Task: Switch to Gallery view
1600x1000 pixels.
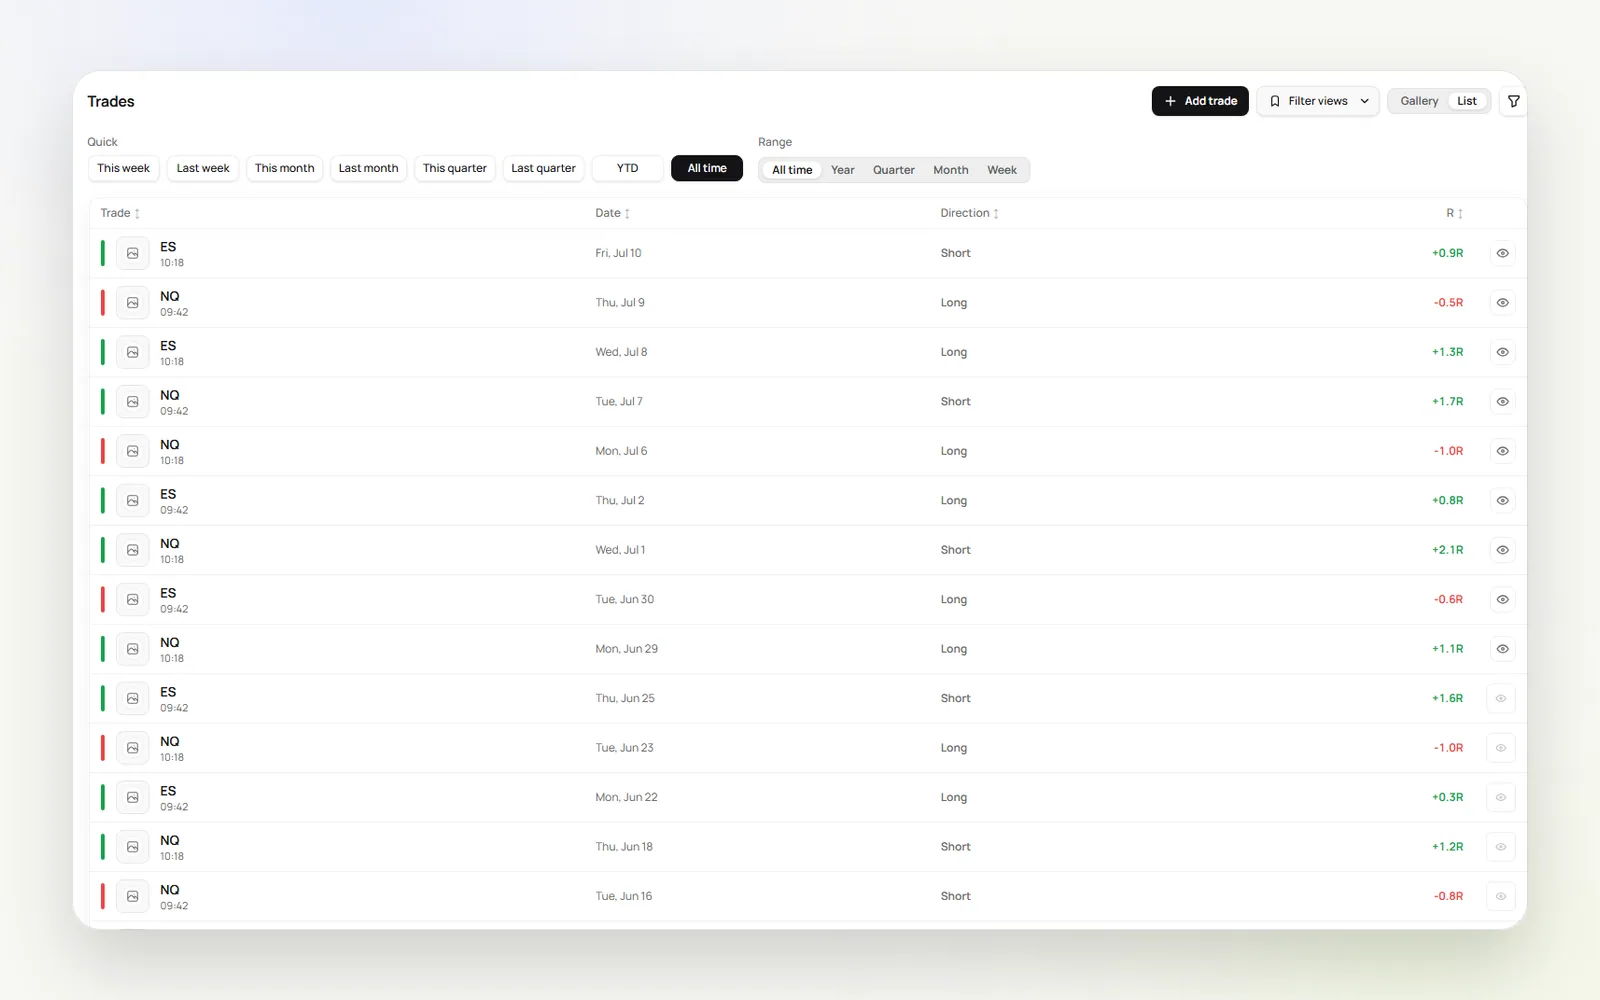Action: click(1419, 101)
